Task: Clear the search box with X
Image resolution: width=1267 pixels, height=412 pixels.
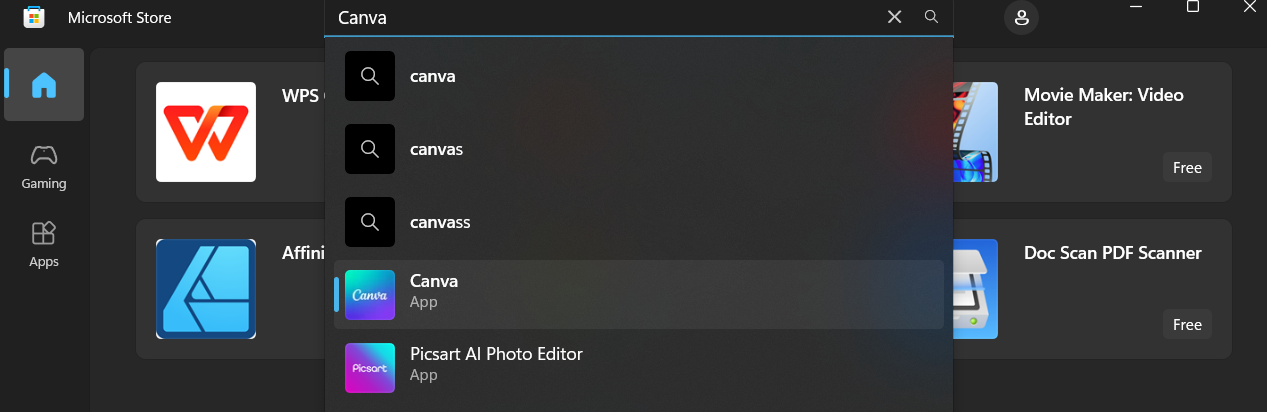Action: click(895, 17)
